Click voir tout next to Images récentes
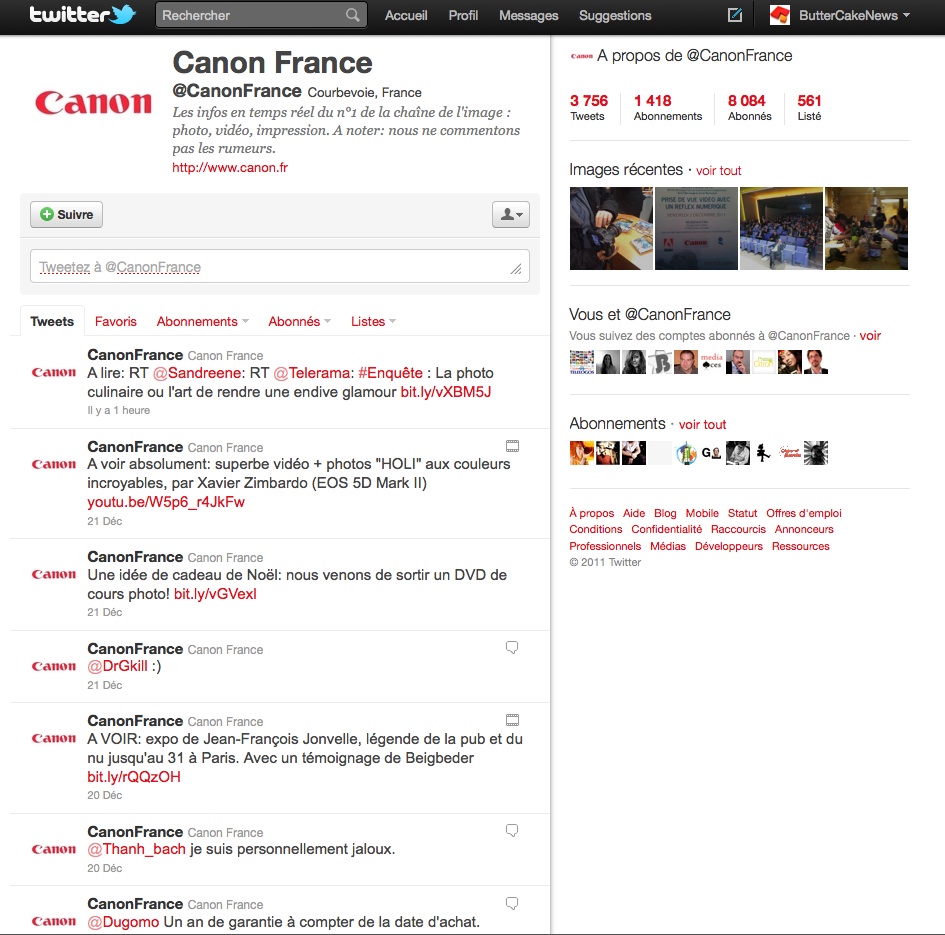The height and width of the screenshot is (935, 945). 719,170
